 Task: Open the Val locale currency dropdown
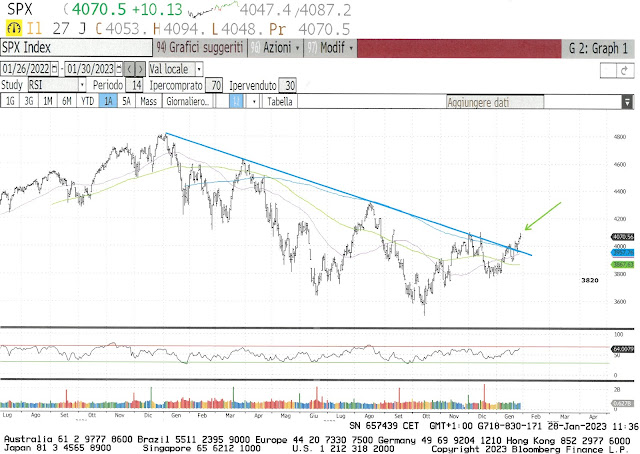(176, 69)
